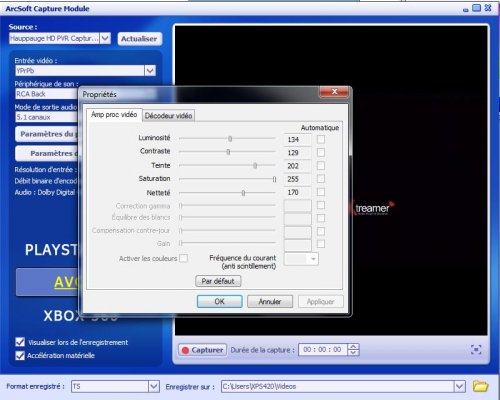This screenshot has width=500, height=400.
Task: Open the folder browse icon for the save path
Action: (x=480, y=386)
